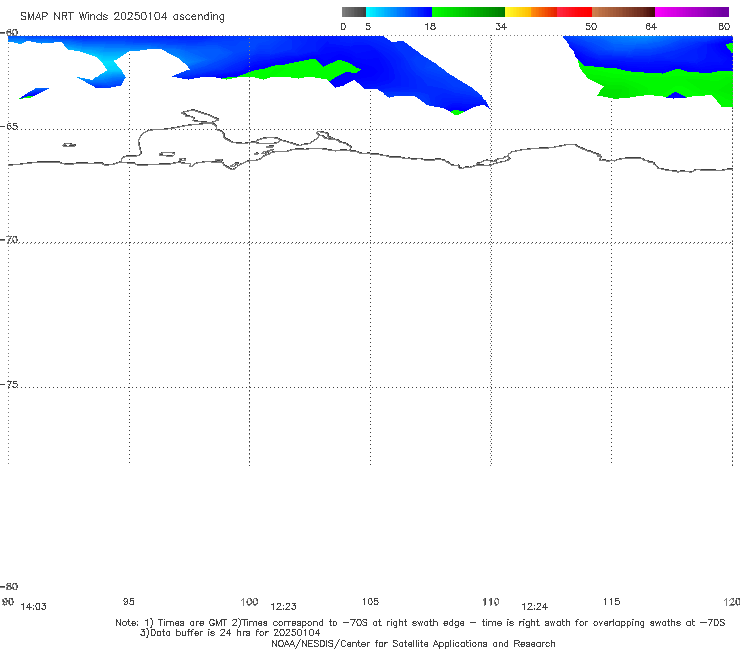Click the color bar label '34'
The height and width of the screenshot is (650, 740).
[501, 27]
